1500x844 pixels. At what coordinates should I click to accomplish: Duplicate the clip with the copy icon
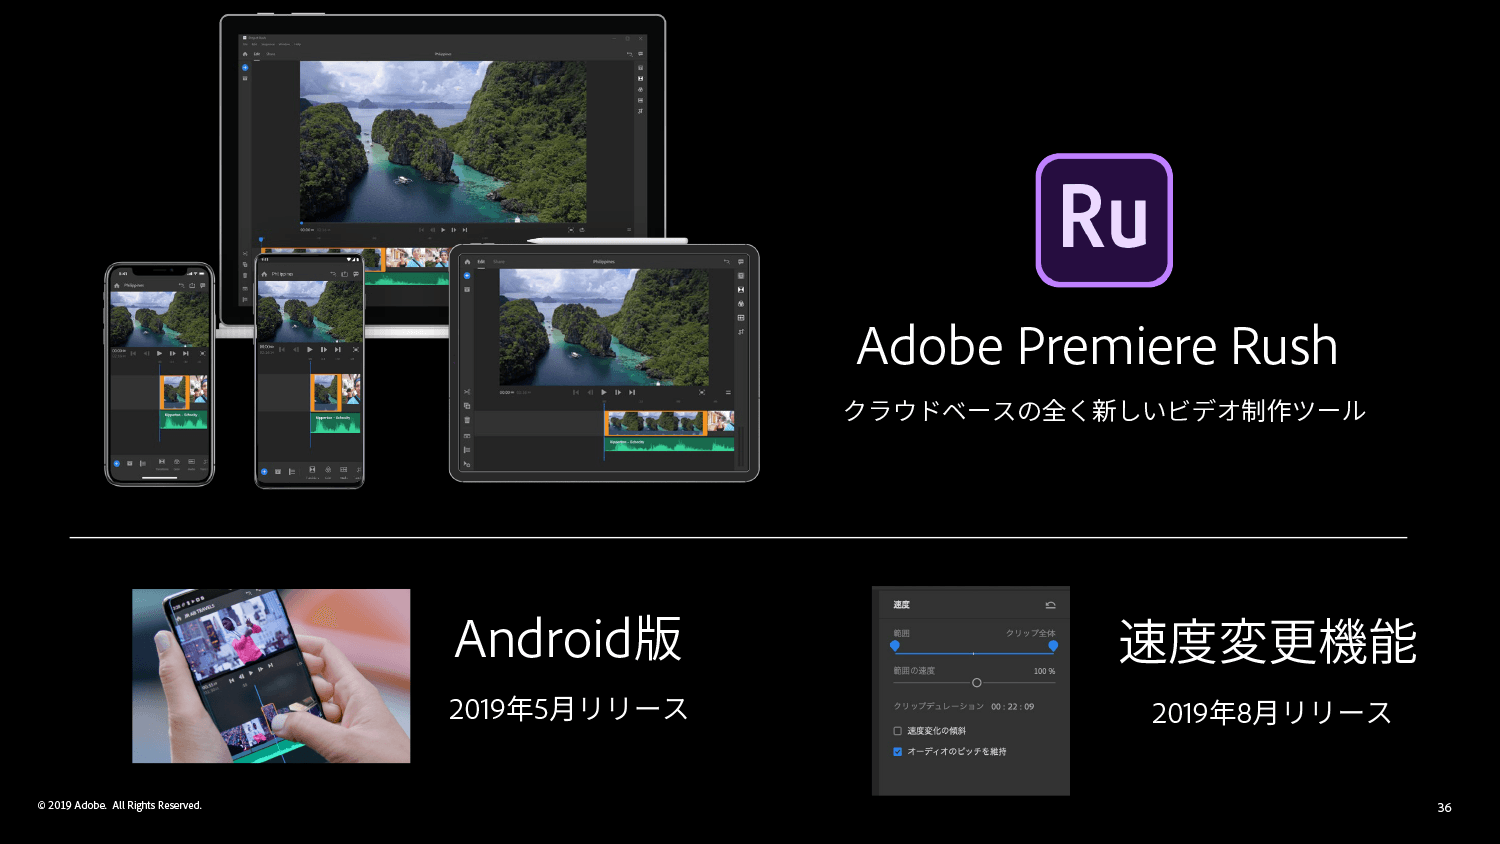click(467, 406)
